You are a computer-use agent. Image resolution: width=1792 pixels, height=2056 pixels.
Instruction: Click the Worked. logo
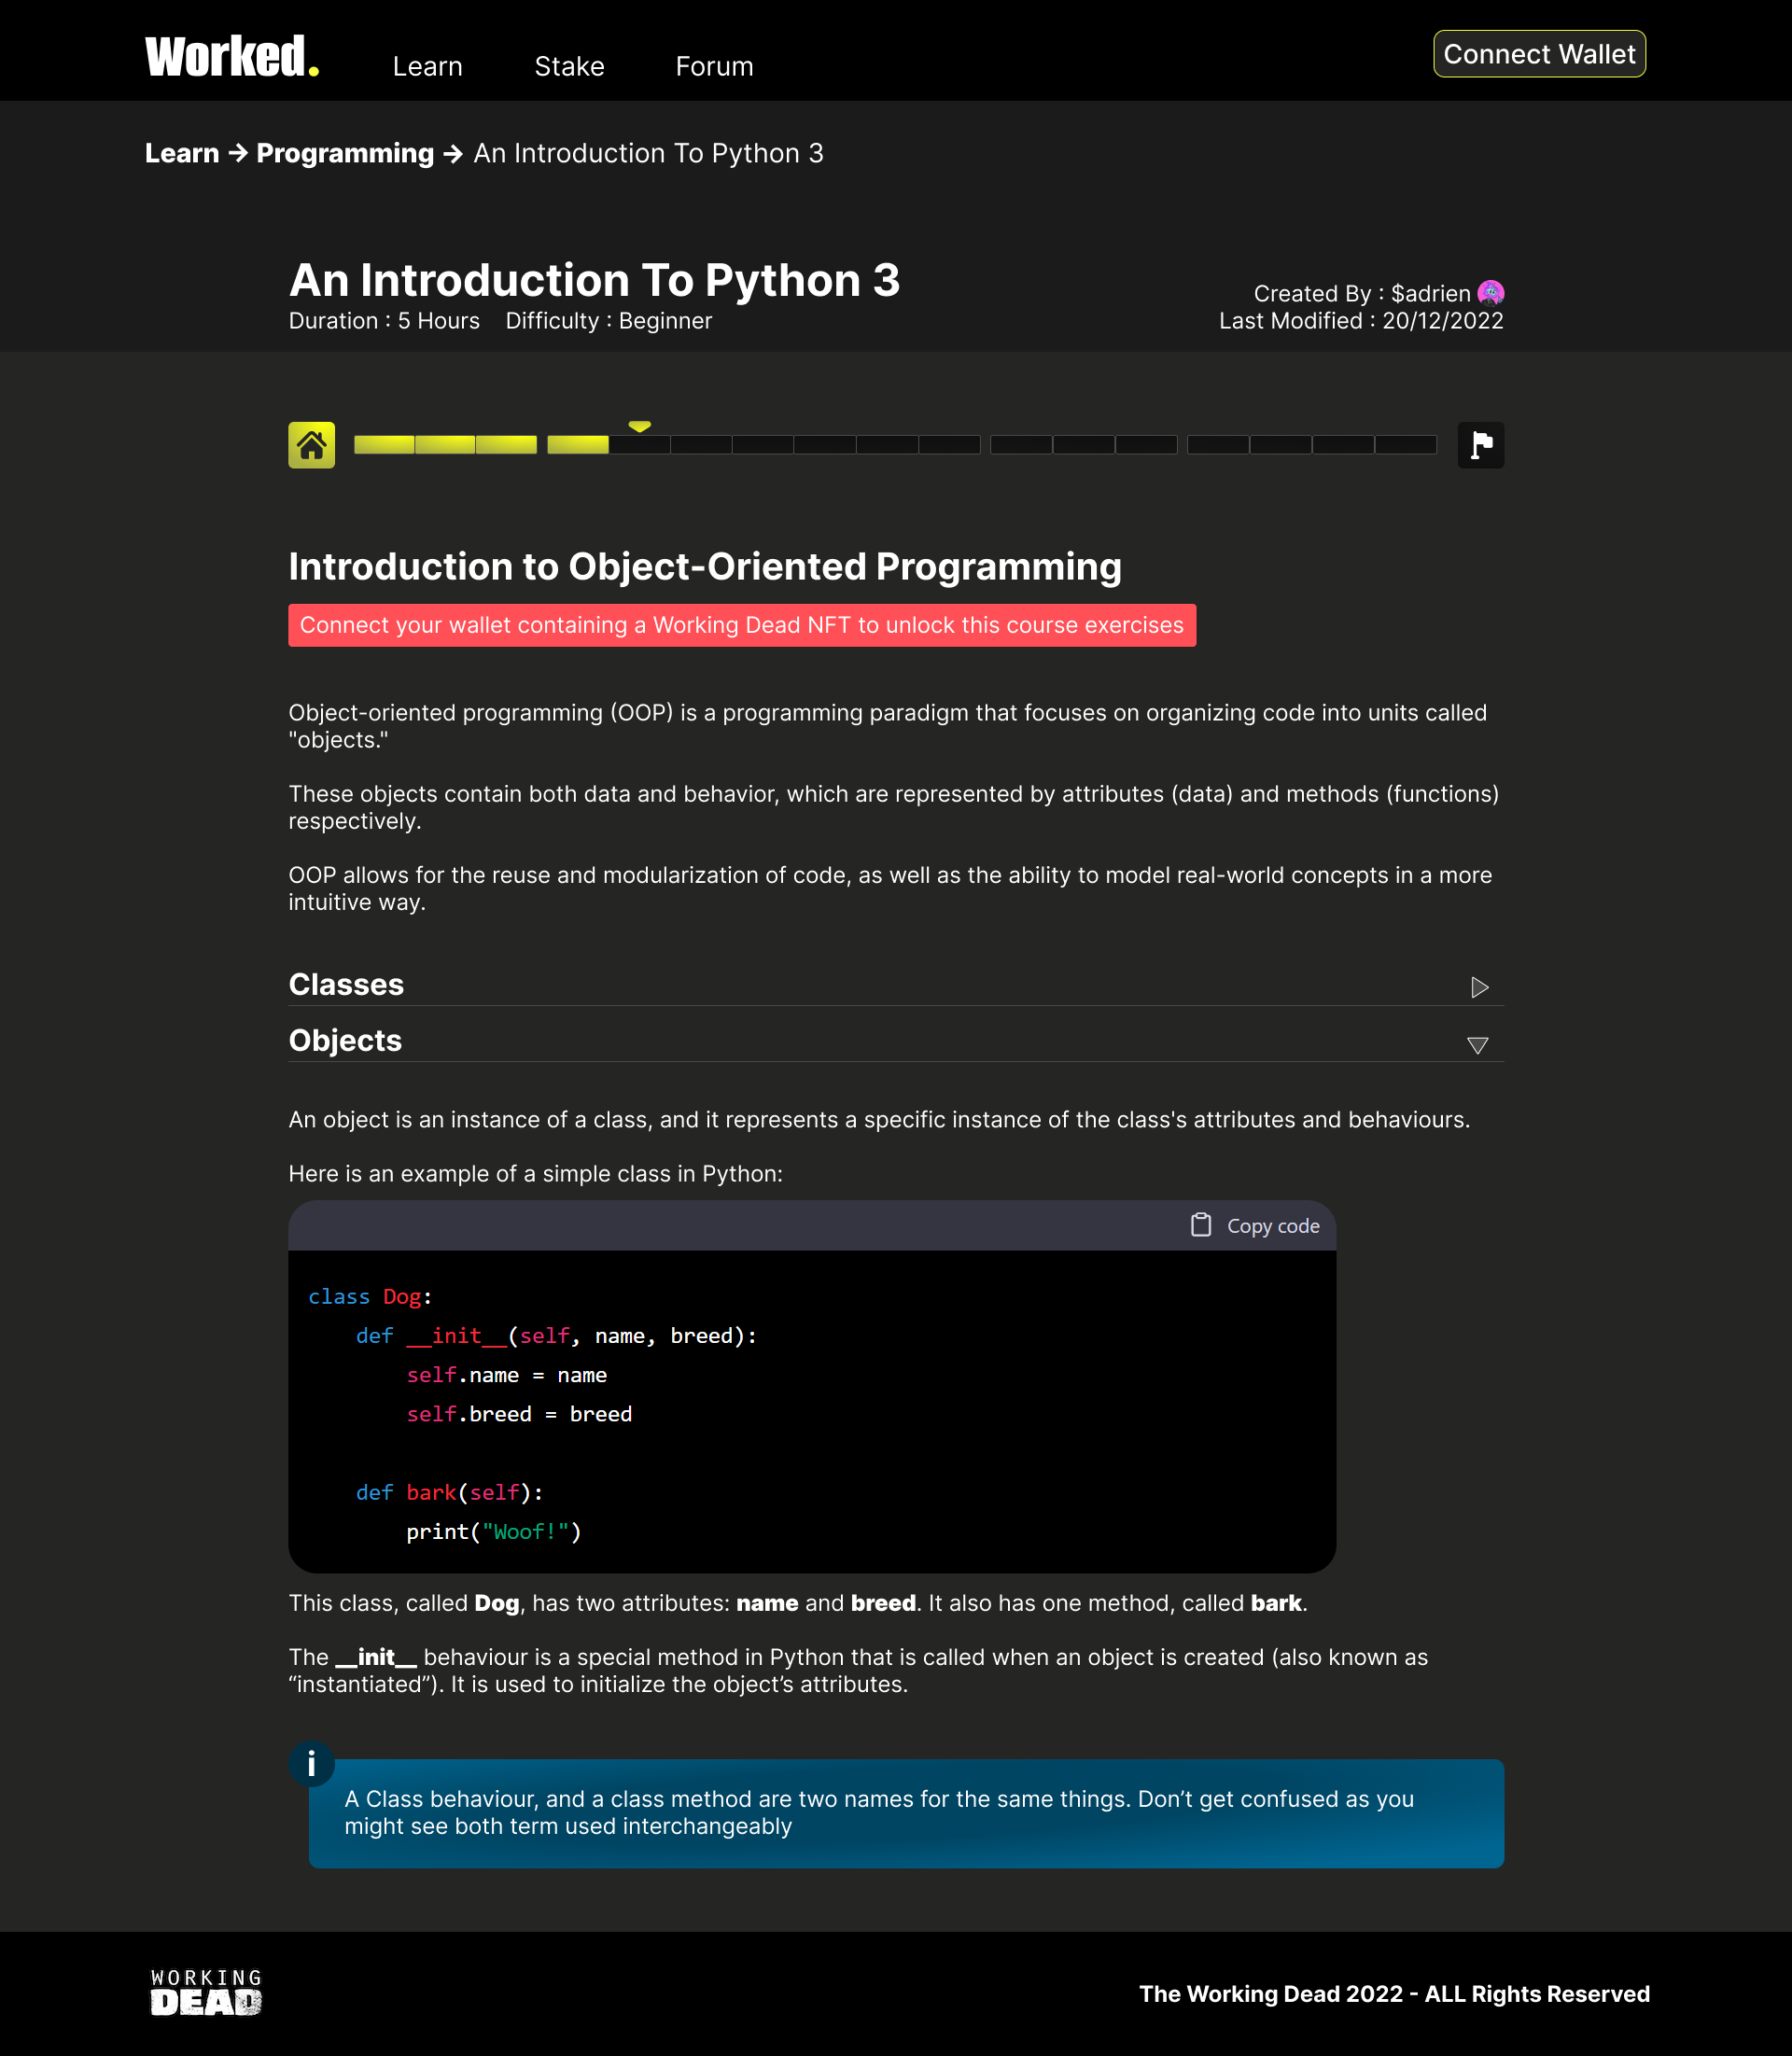pos(232,57)
